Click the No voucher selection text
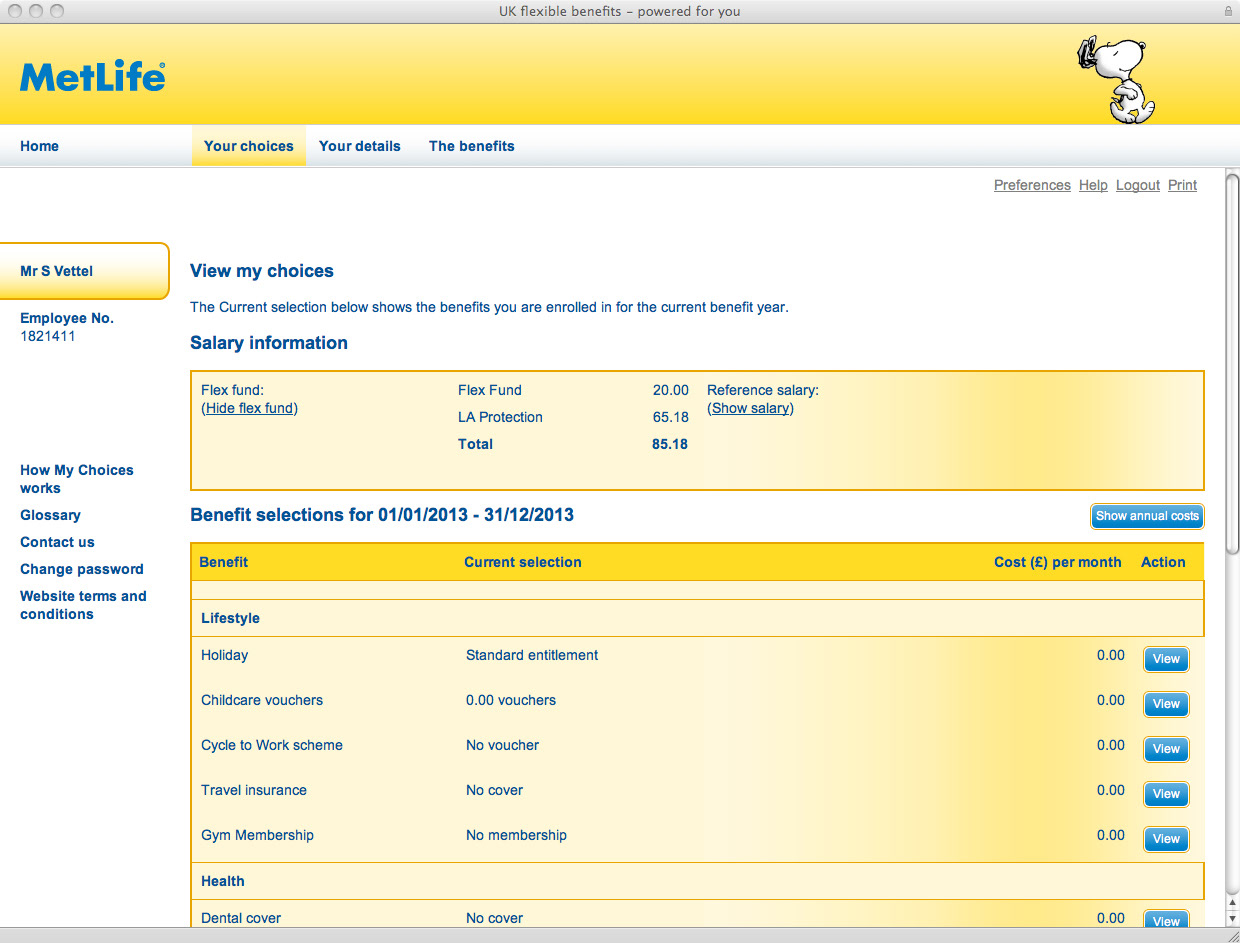1240x943 pixels. (x=502, y=745)
